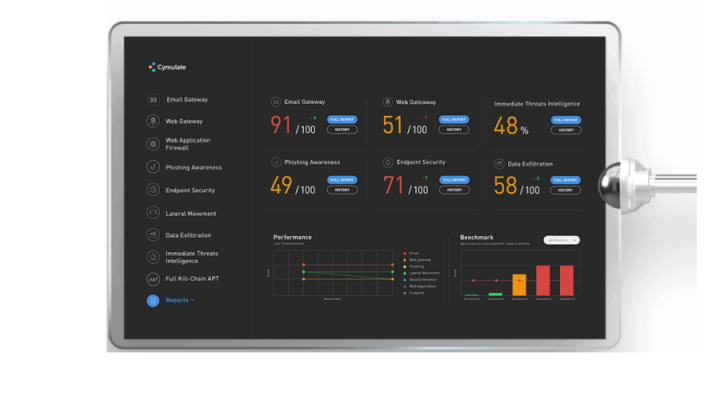This screenshot has width=720, height=400.
Task: Click the Data Exfiltration sidebar icon
Action: (153, 235)
